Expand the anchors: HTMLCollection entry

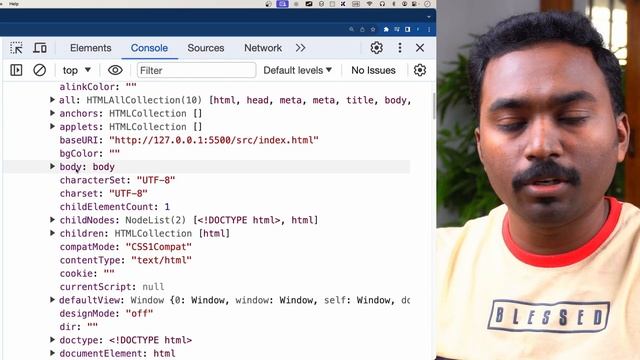click(52, 113)
